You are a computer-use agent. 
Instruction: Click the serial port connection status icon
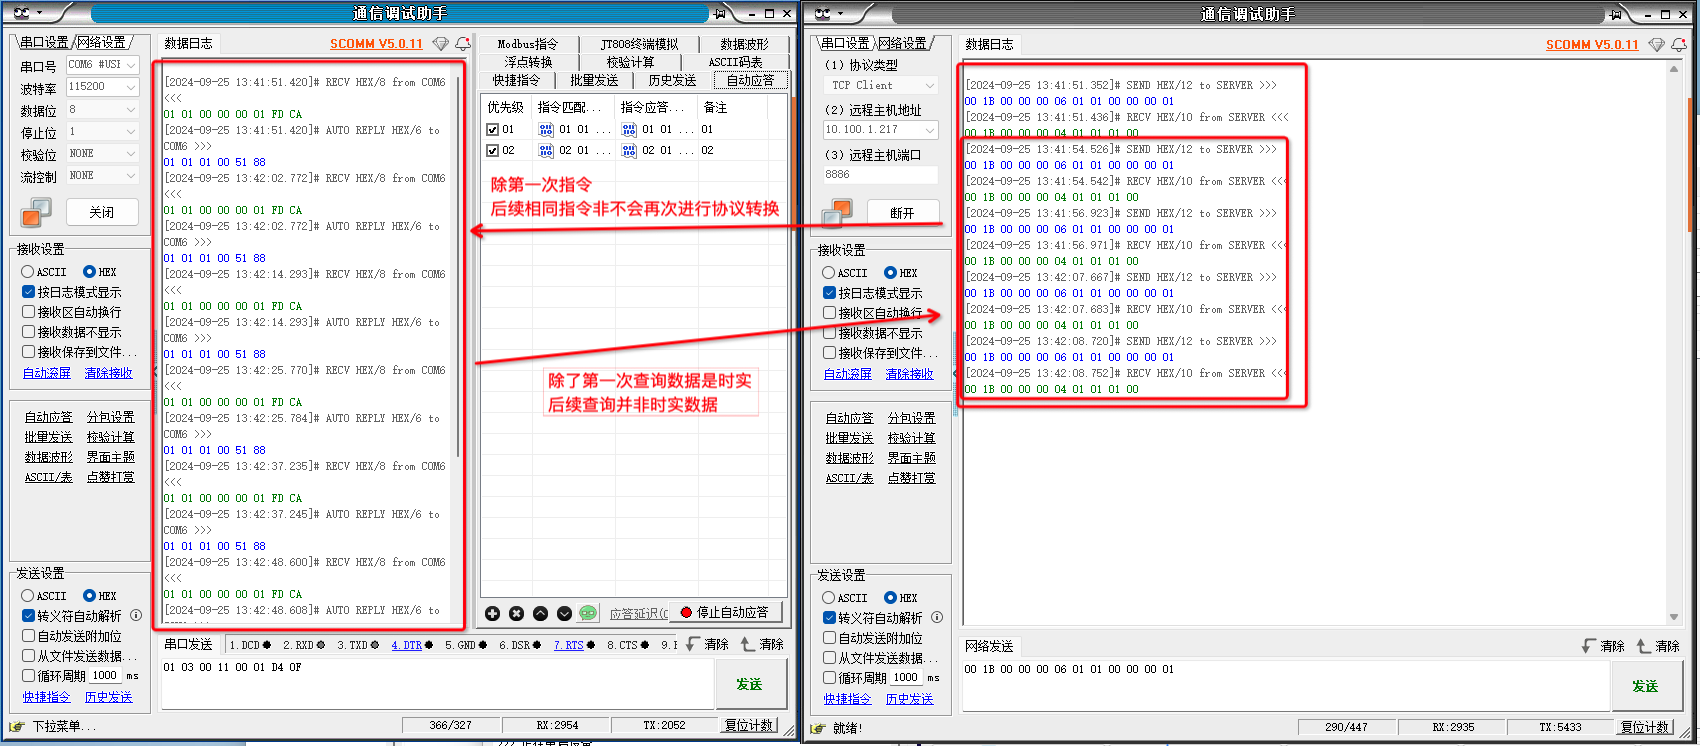click(36, 212)
